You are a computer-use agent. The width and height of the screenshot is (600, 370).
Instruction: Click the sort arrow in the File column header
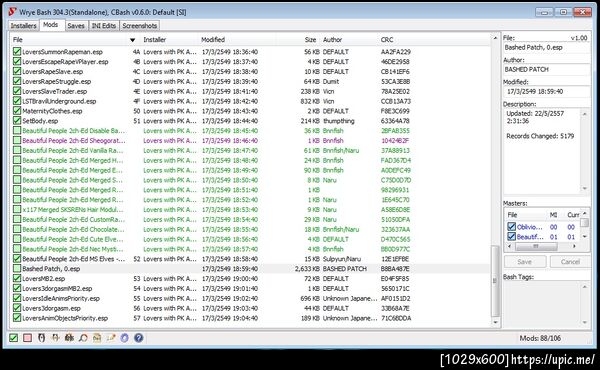[x=132, y=40]
